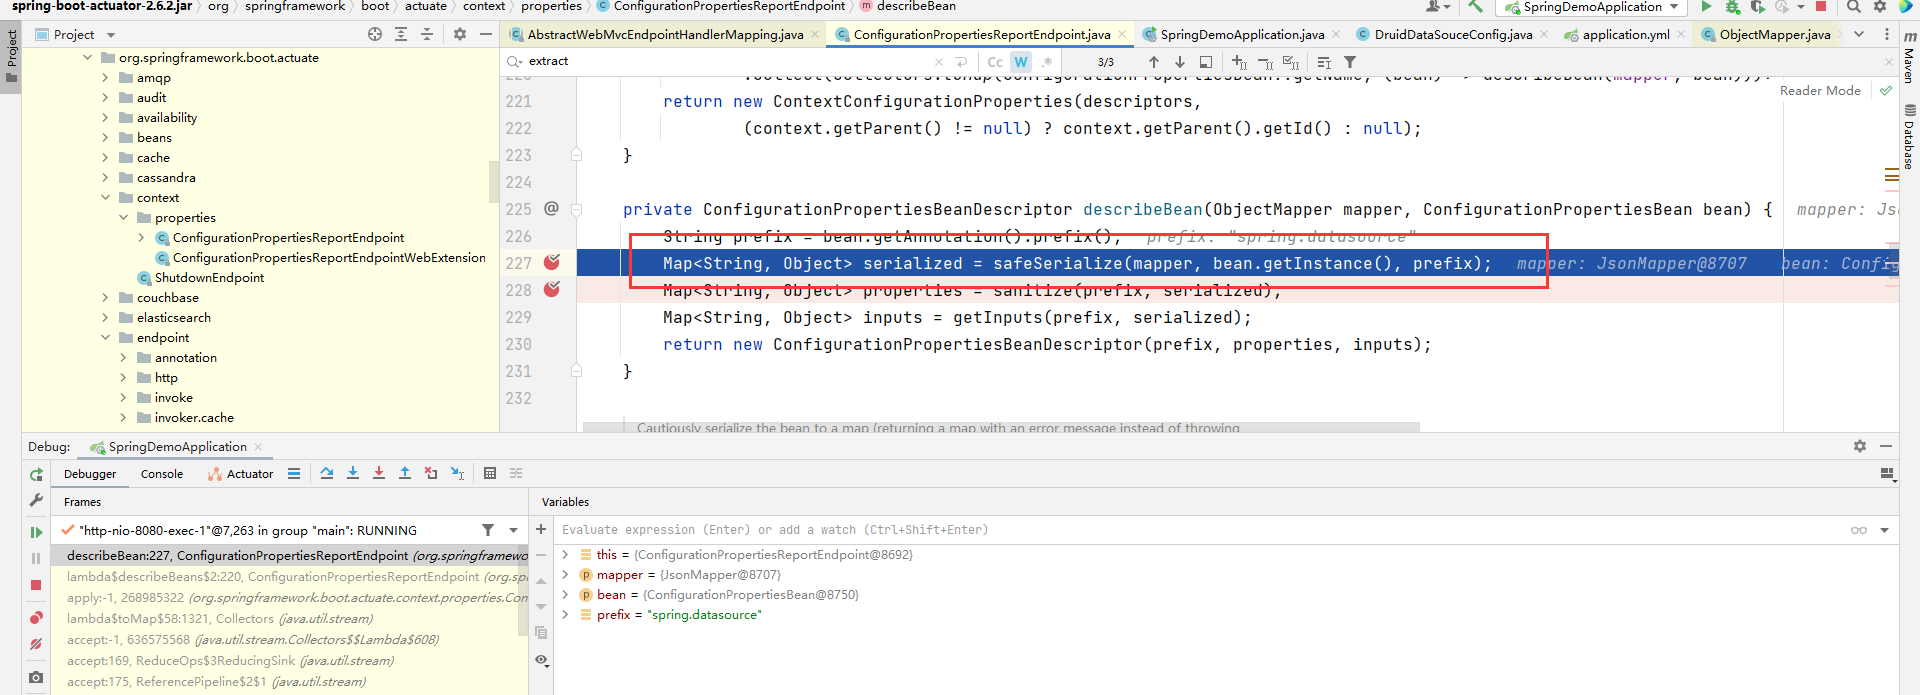Open Project panel gear options
1920x695 pixels.
pos(460,34)
